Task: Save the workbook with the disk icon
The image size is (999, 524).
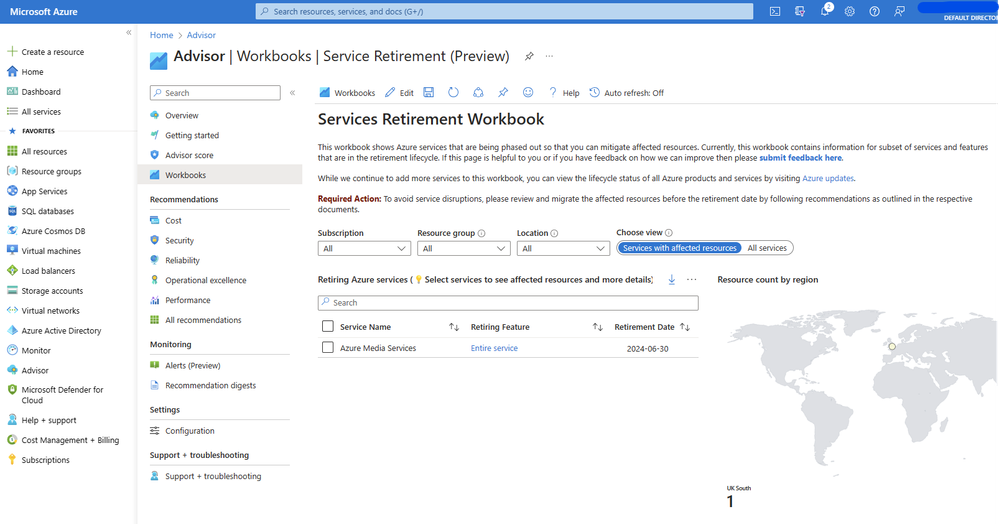Action: point(429,92)
